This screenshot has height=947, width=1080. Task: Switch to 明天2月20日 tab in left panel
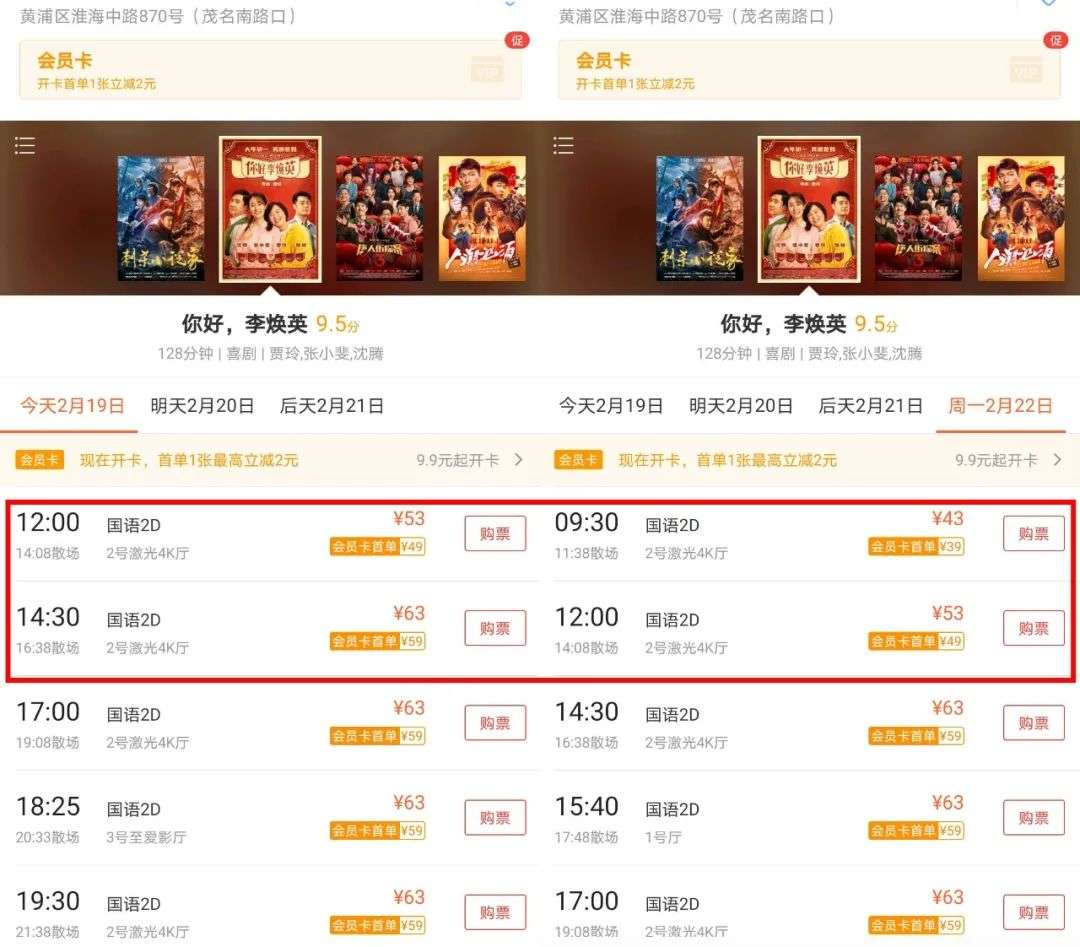[202, 406]
